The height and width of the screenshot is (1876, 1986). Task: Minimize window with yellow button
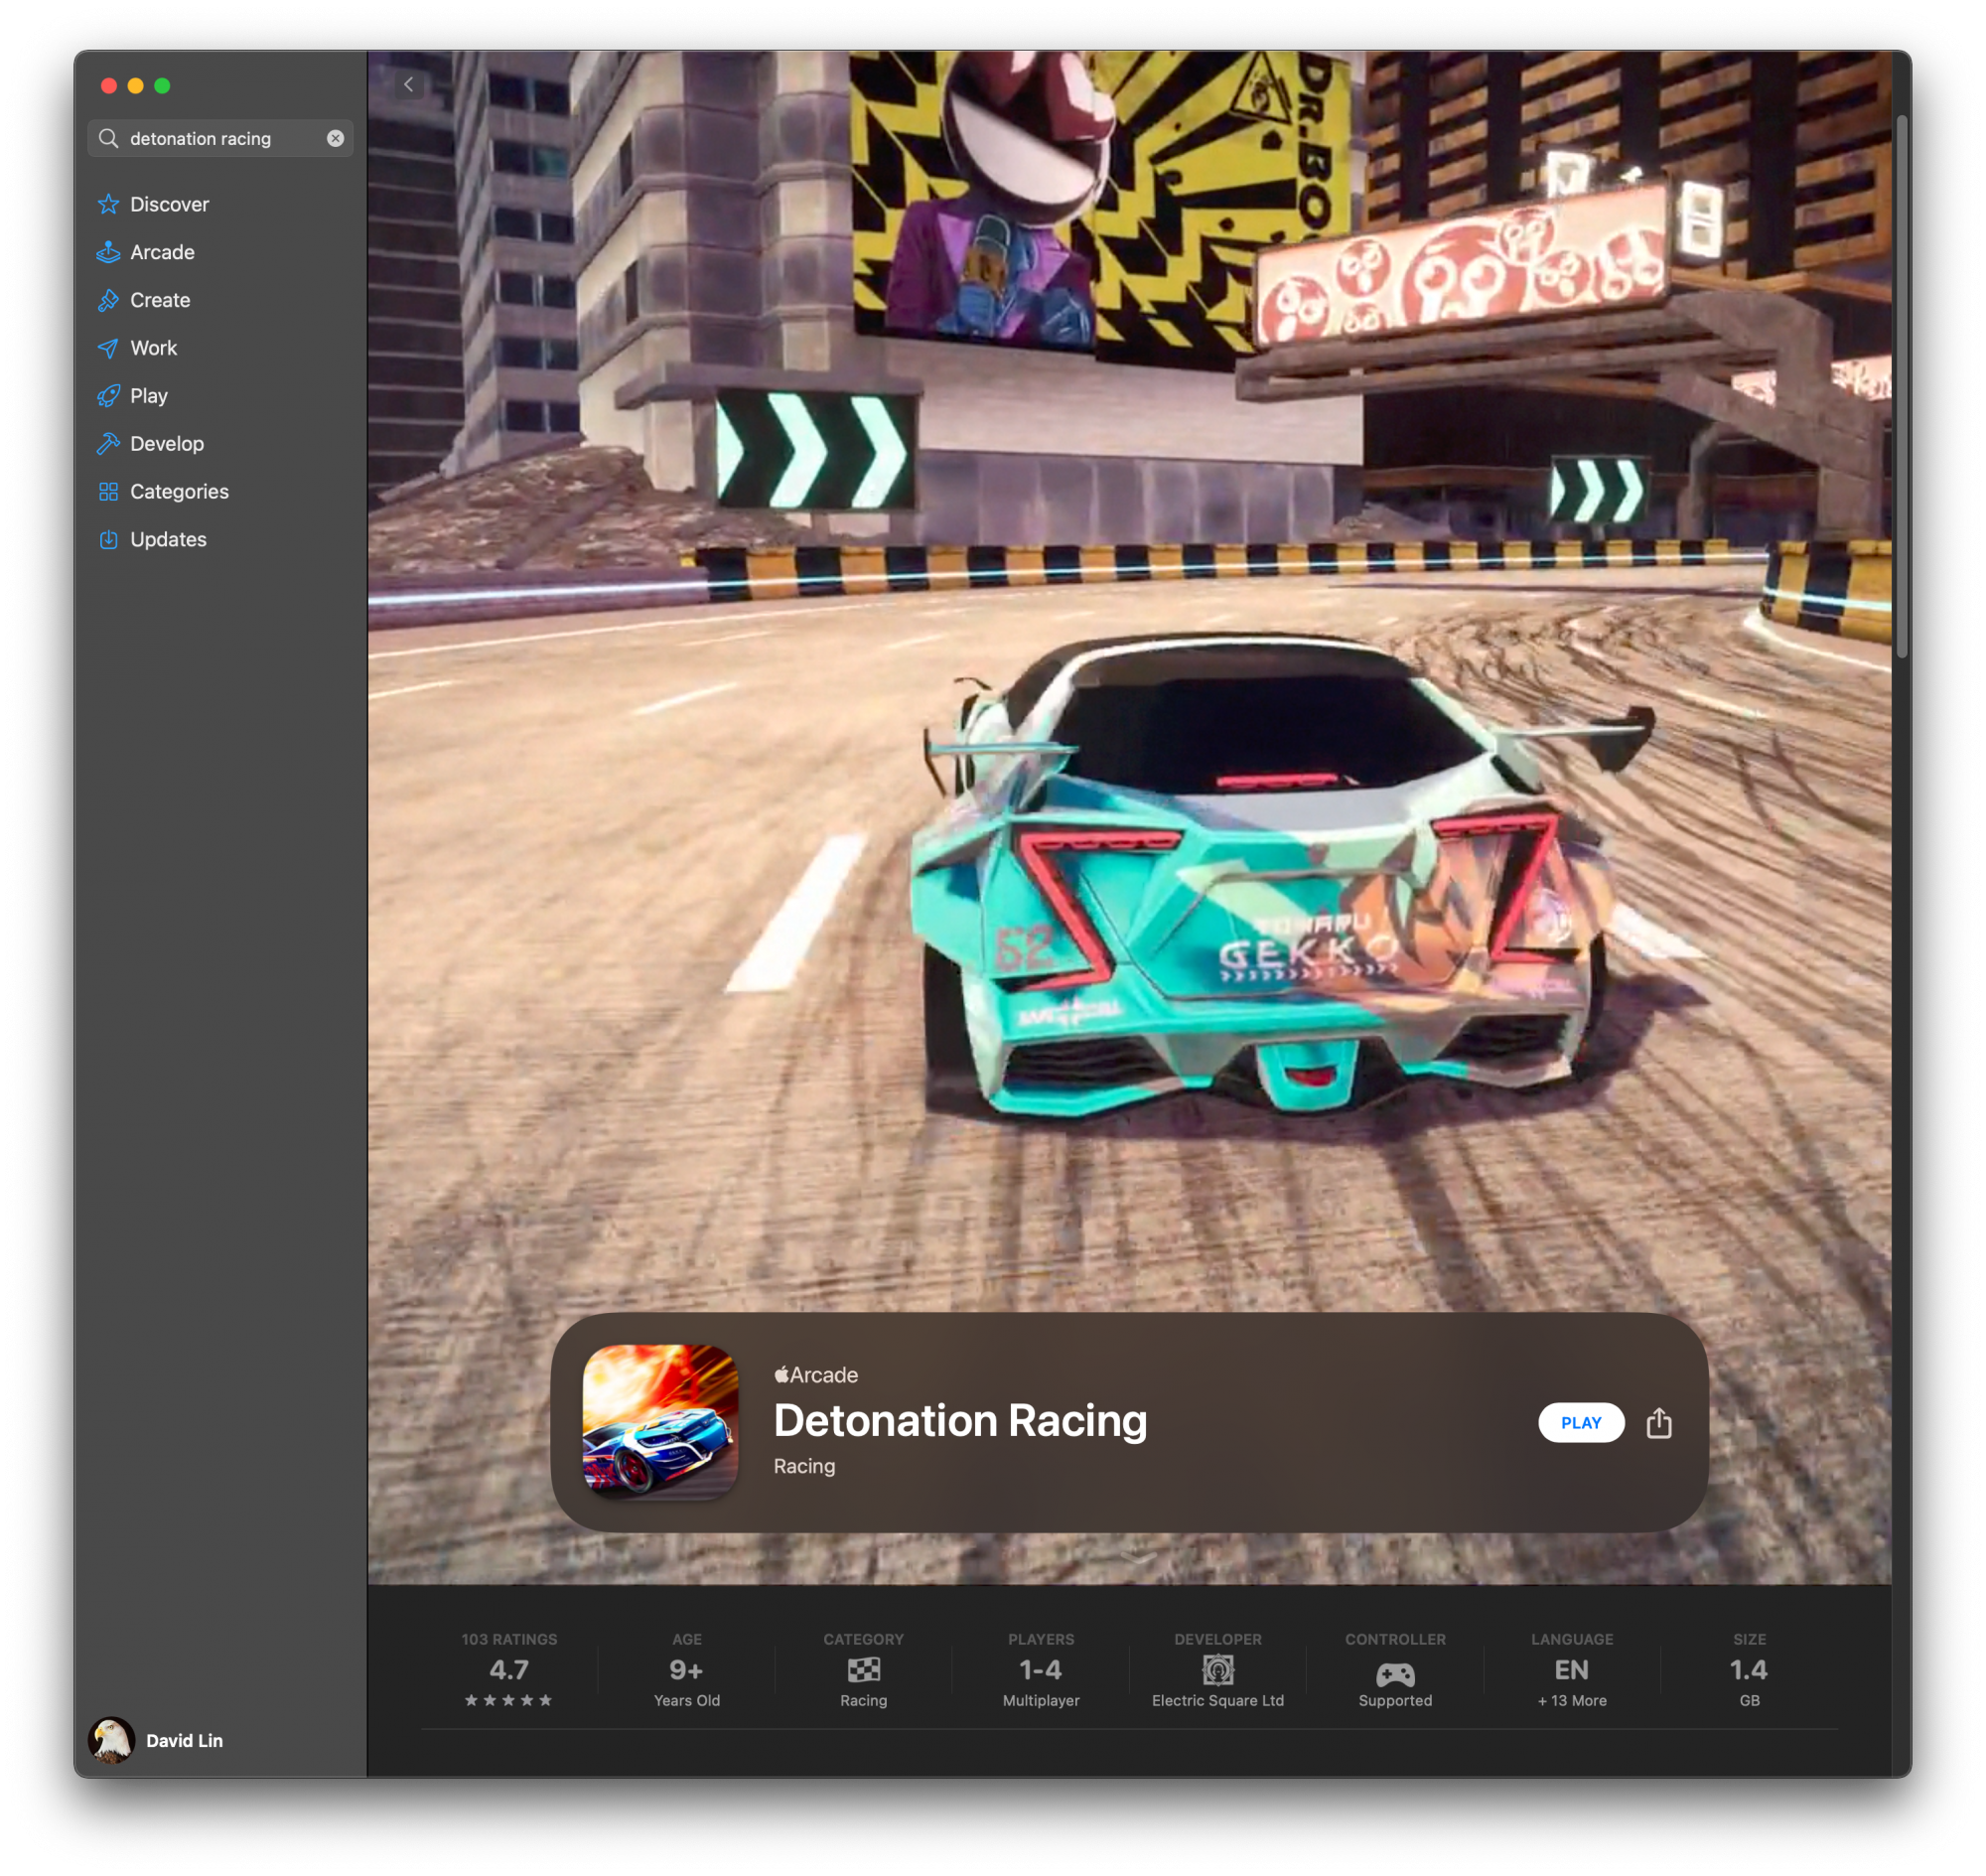pyautogui.click(x=136, y=86)
